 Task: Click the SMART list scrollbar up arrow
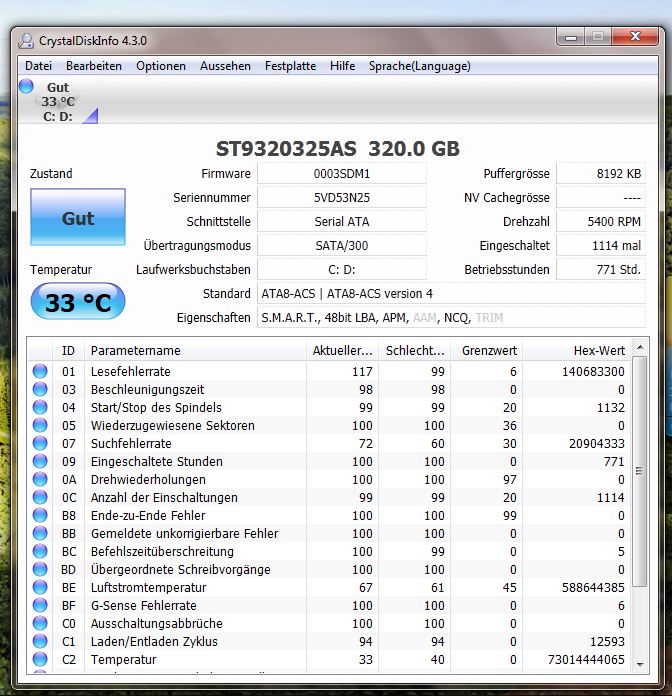coord(640,347)
